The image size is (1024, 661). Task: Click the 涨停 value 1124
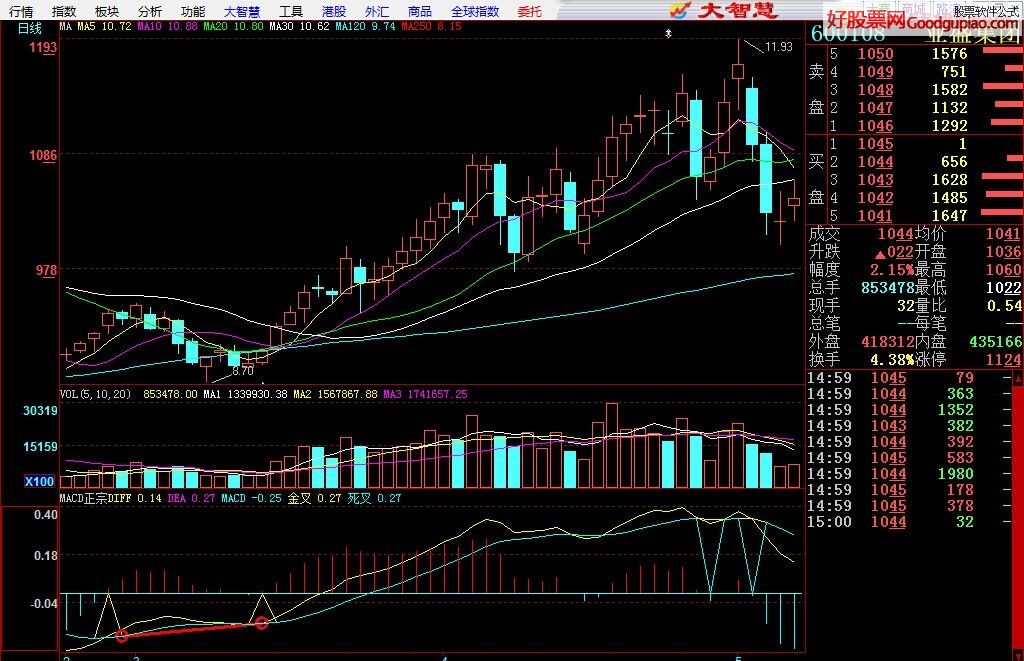click(1003, 360)
